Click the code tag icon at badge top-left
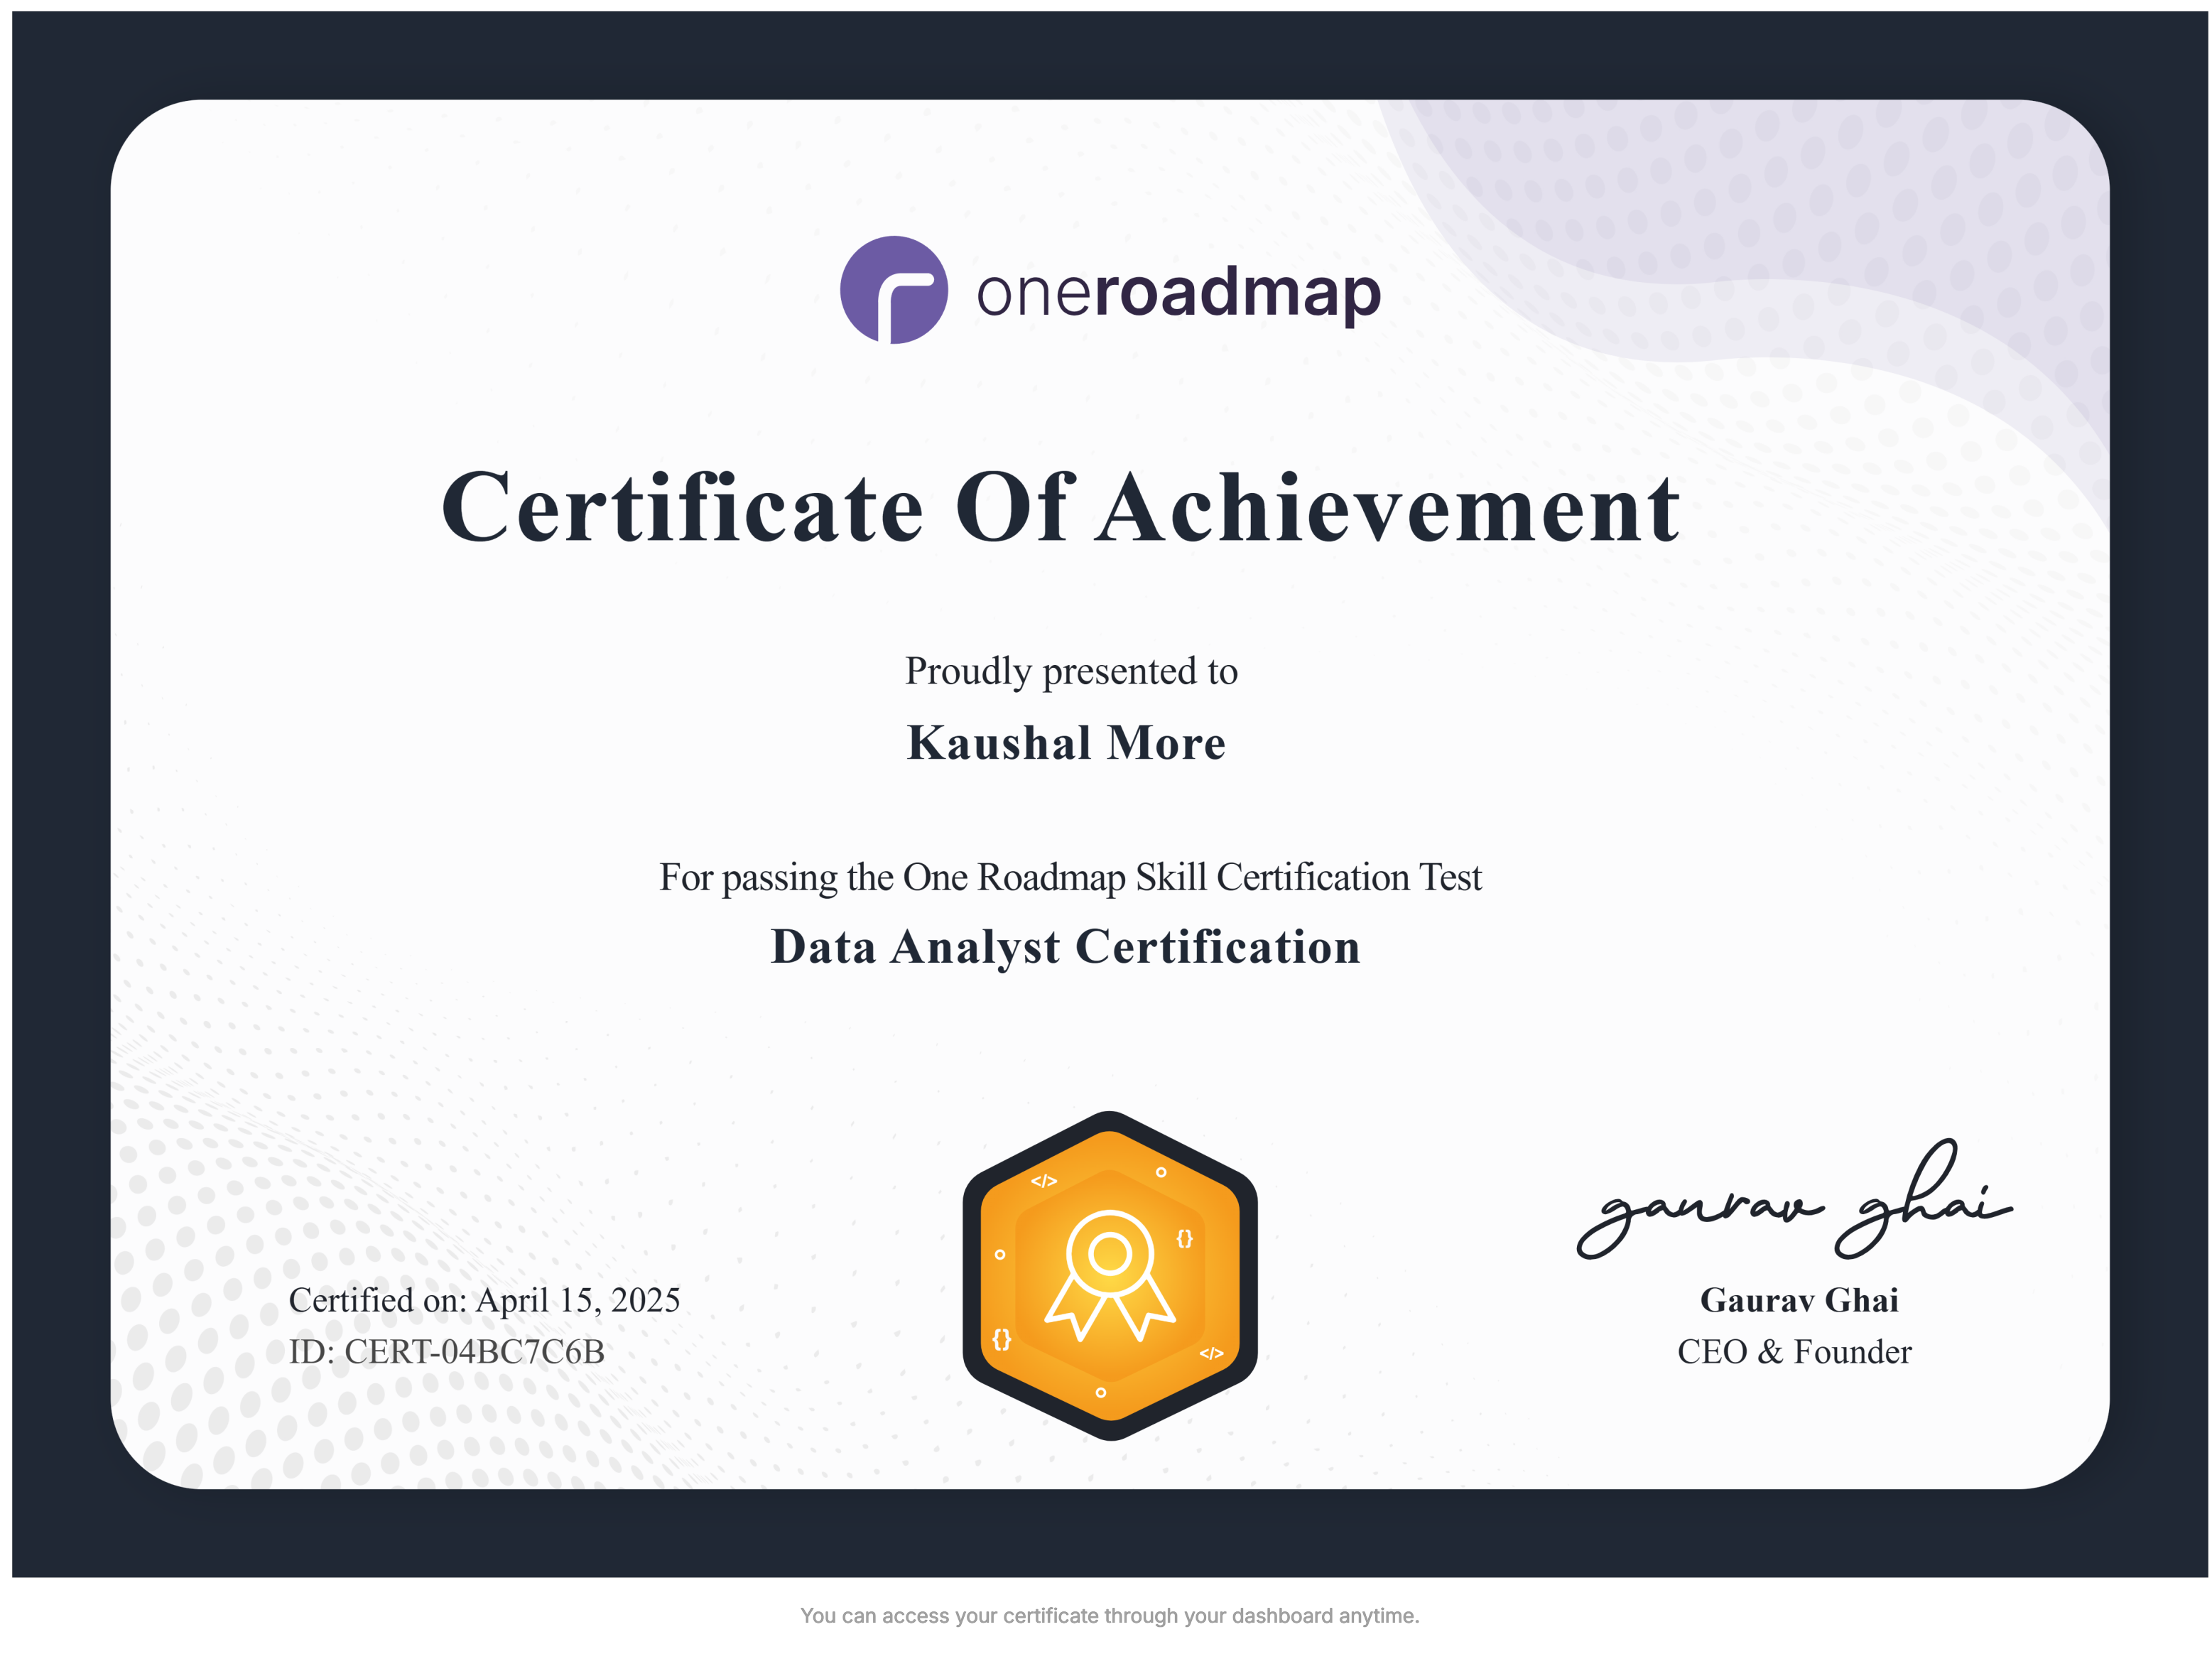2212x1676 pixels. (x=1043, y=1181)
